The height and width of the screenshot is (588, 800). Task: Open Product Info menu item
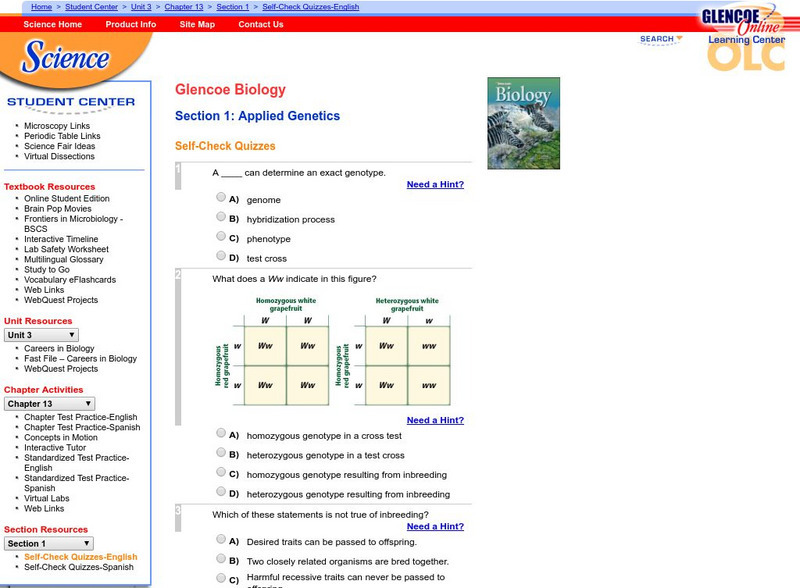[131, 24]
